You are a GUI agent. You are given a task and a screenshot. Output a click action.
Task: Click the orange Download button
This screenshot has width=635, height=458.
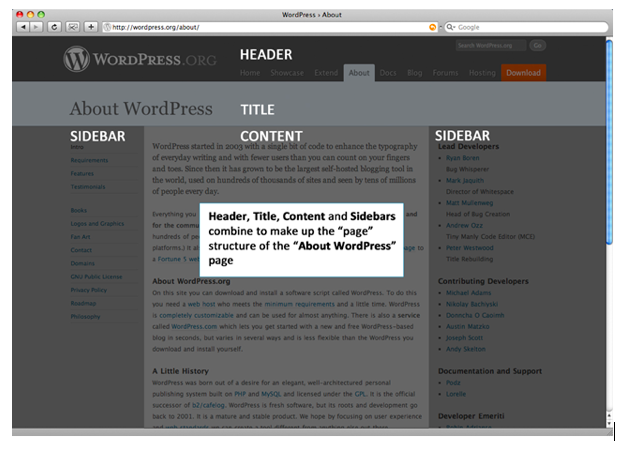coord(523,73)
